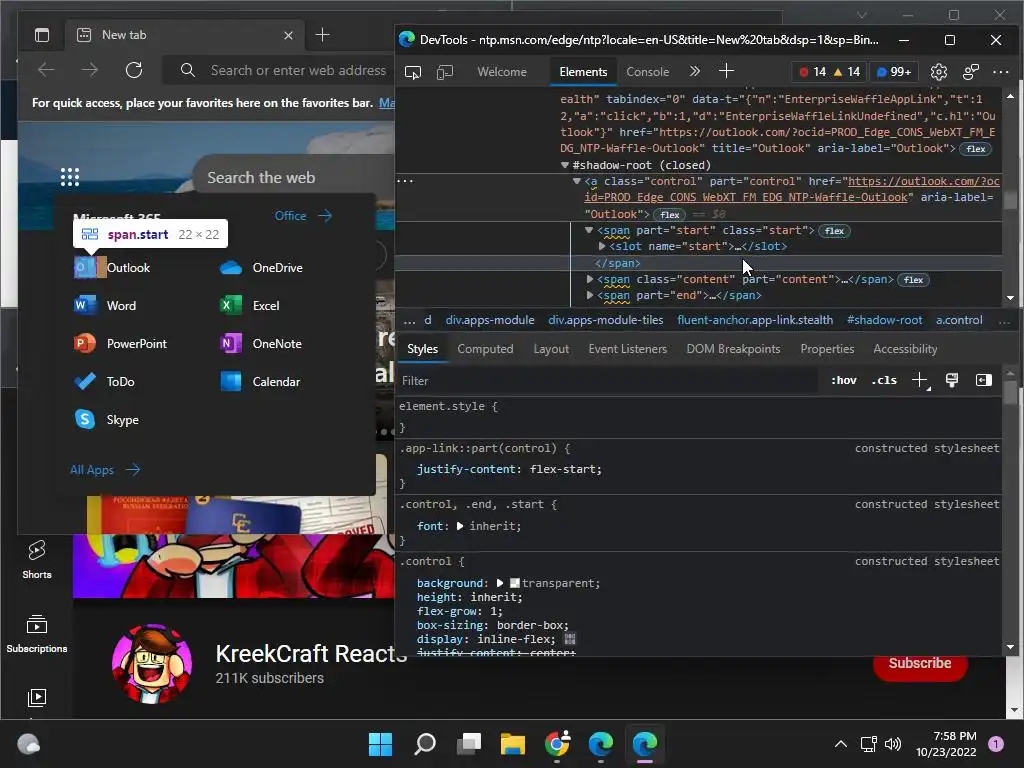
Task: Expand the span class="content" node
Action: click(x=590, y=279)
